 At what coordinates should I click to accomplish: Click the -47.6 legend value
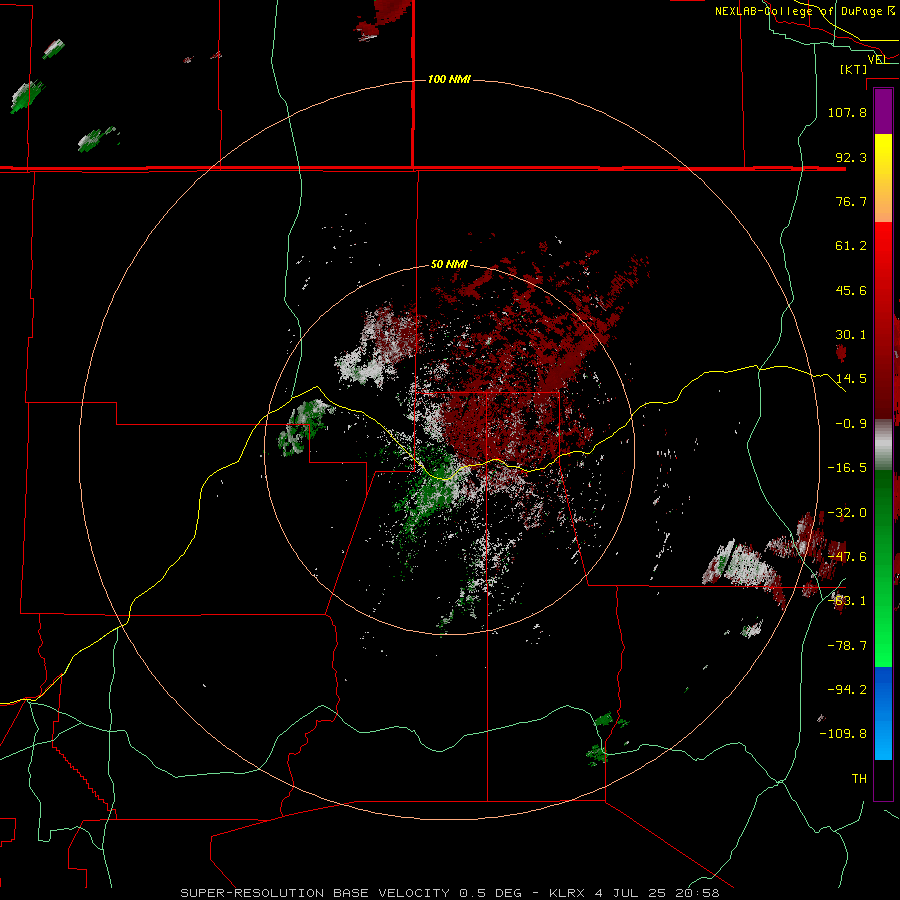[847, 557]
